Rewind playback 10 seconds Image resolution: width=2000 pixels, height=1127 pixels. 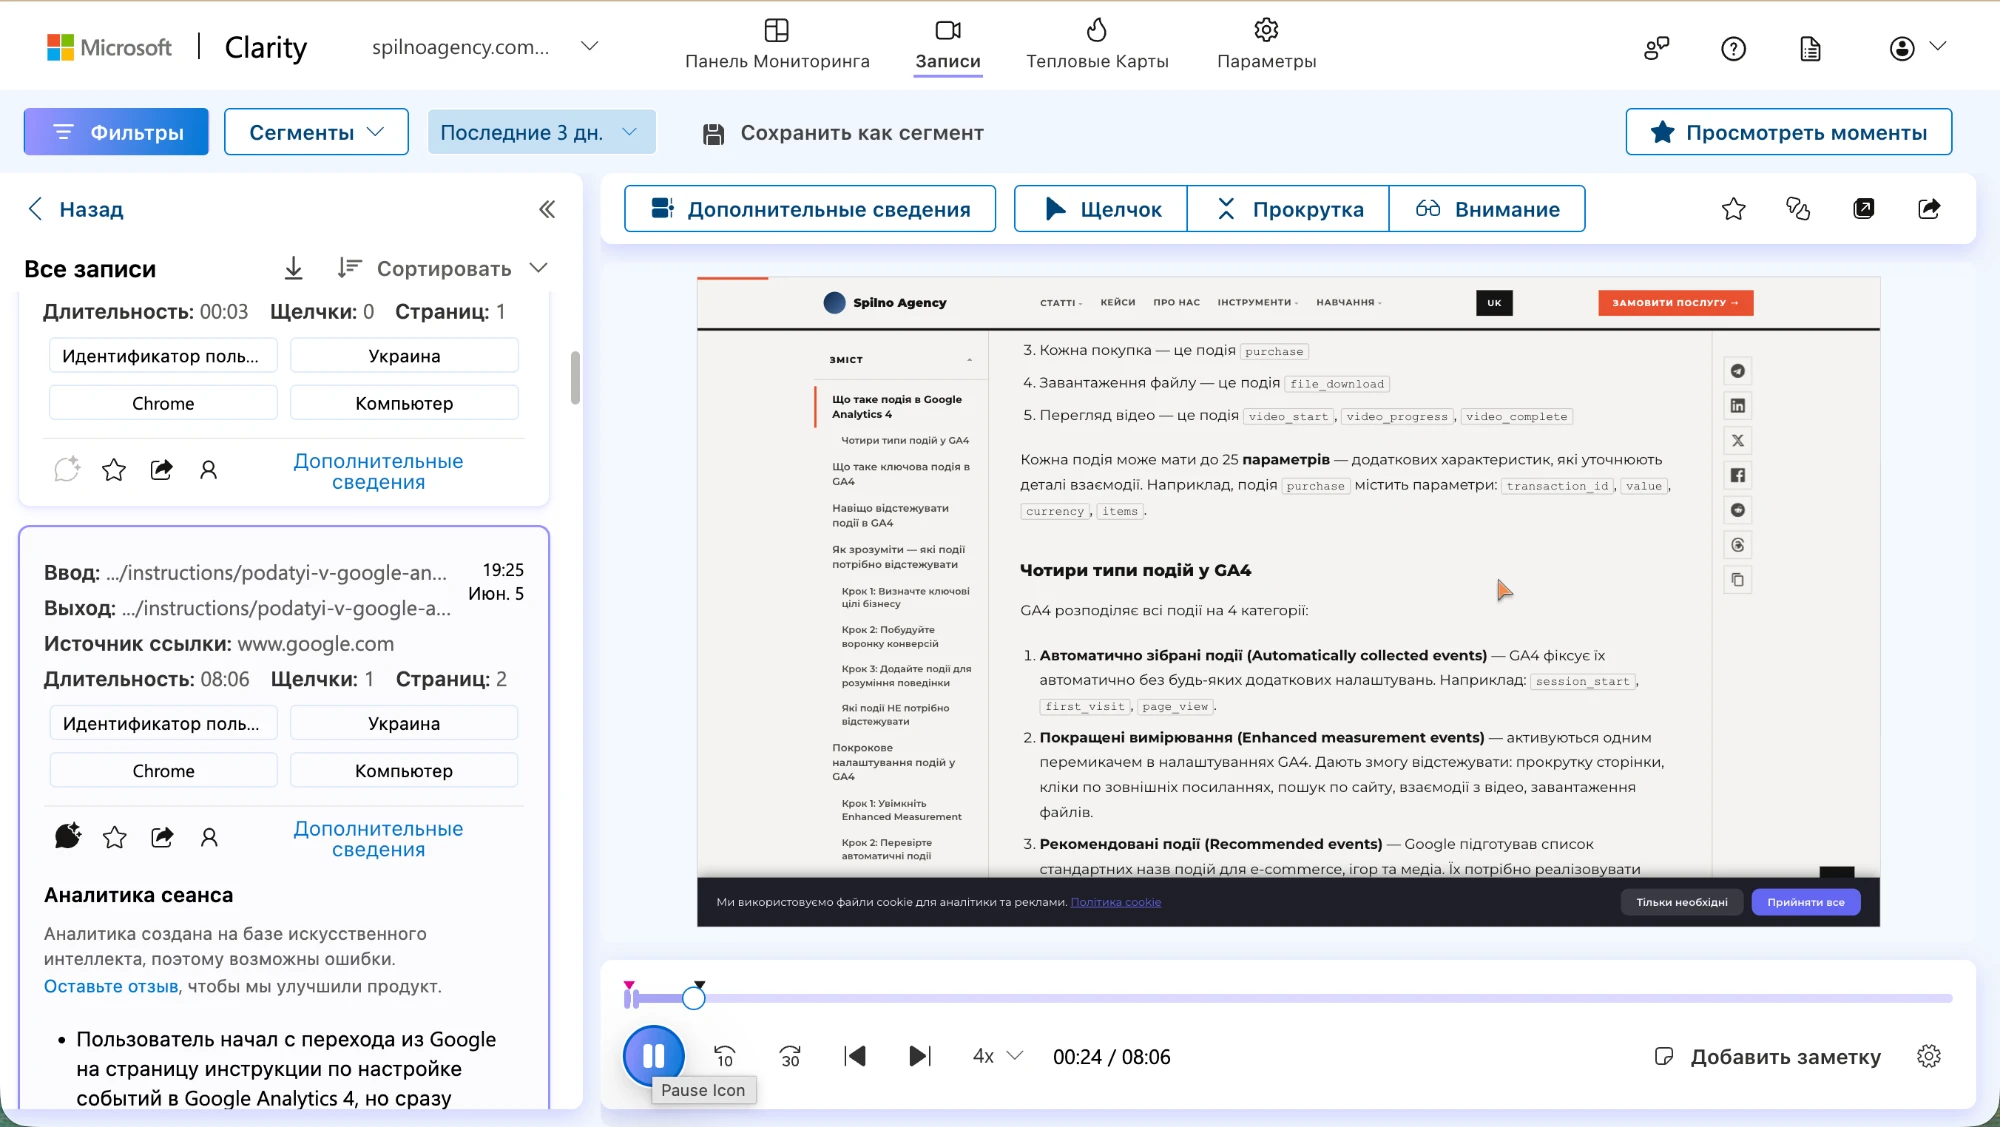(x=724, y=1056)
